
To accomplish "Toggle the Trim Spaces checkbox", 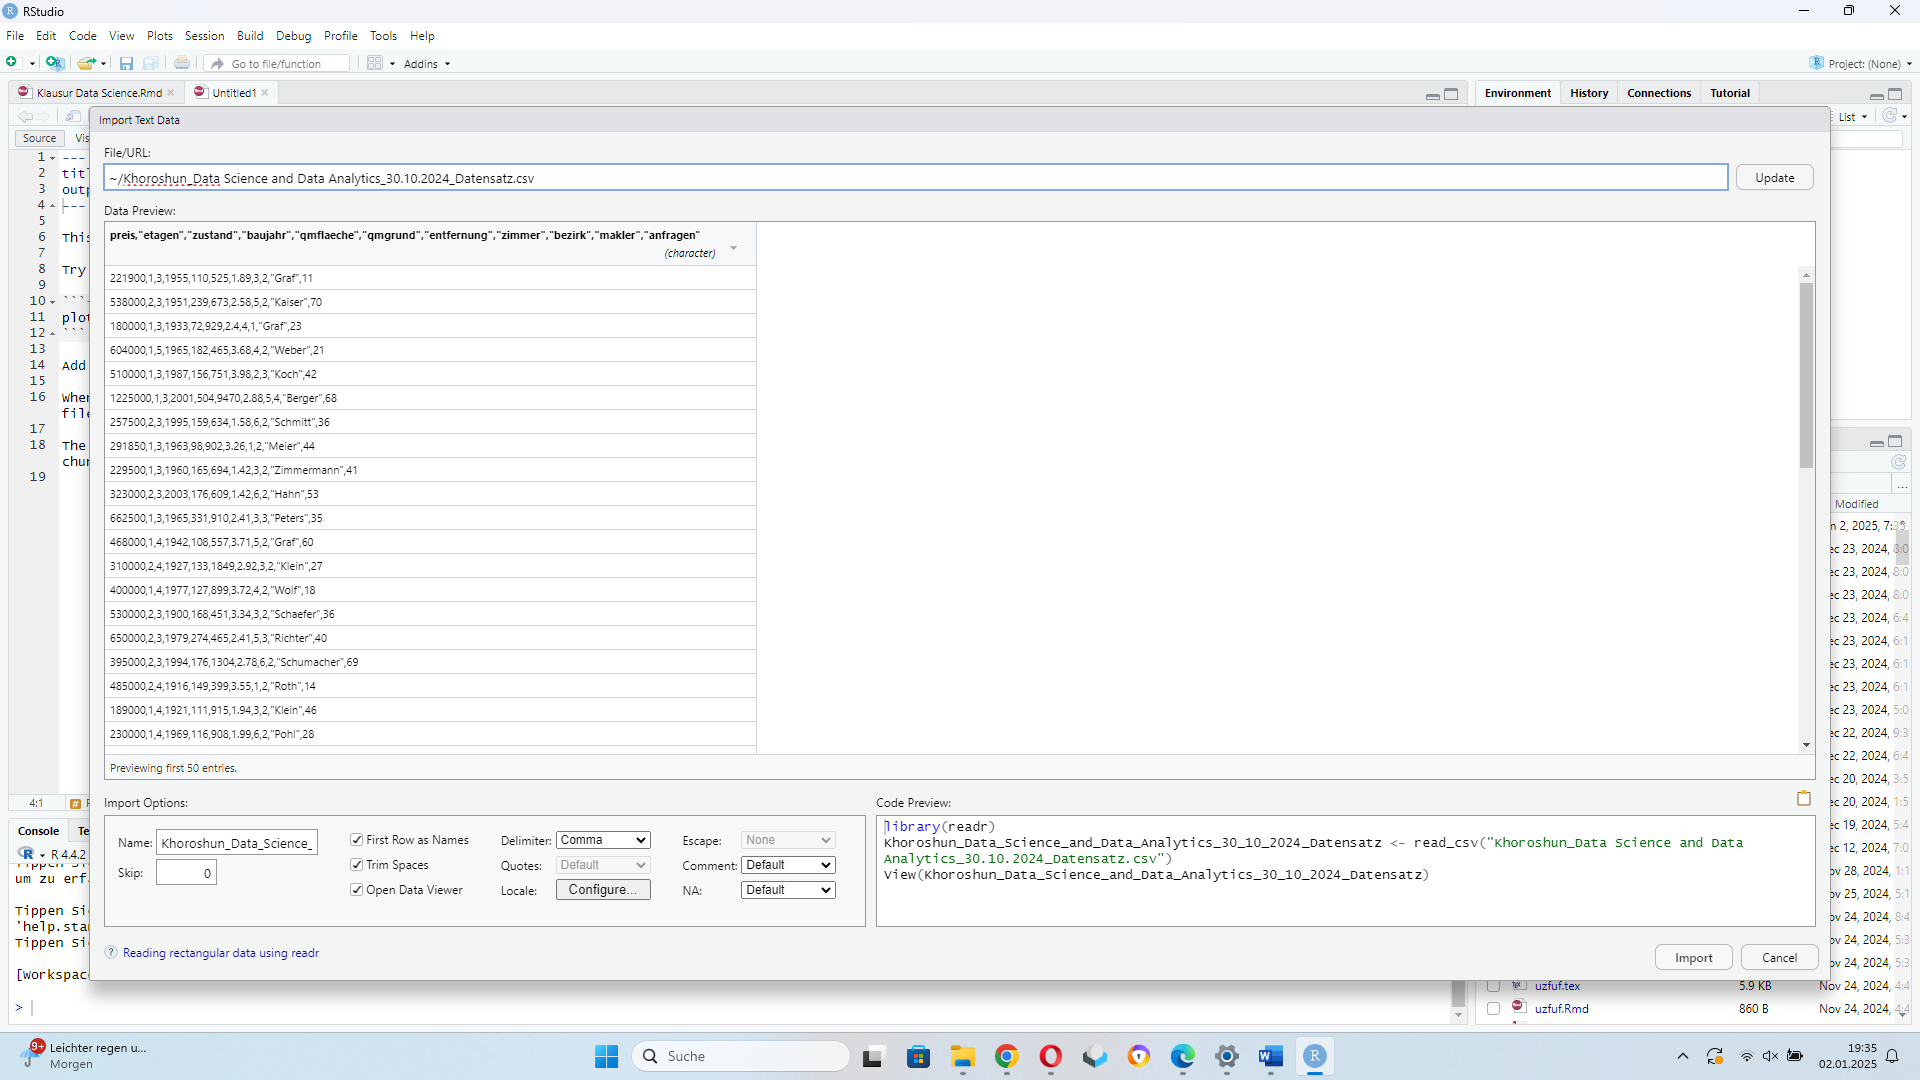I will click(357, 865).
